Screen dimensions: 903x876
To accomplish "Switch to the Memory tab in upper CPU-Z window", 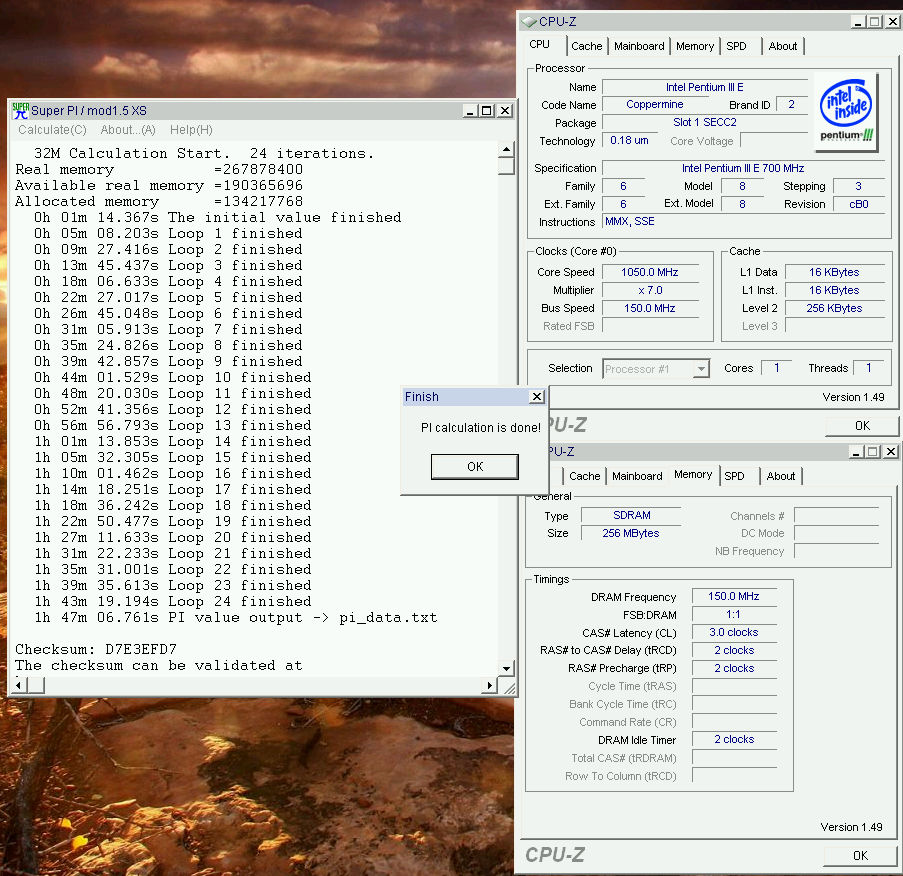I will coord(695,46).
